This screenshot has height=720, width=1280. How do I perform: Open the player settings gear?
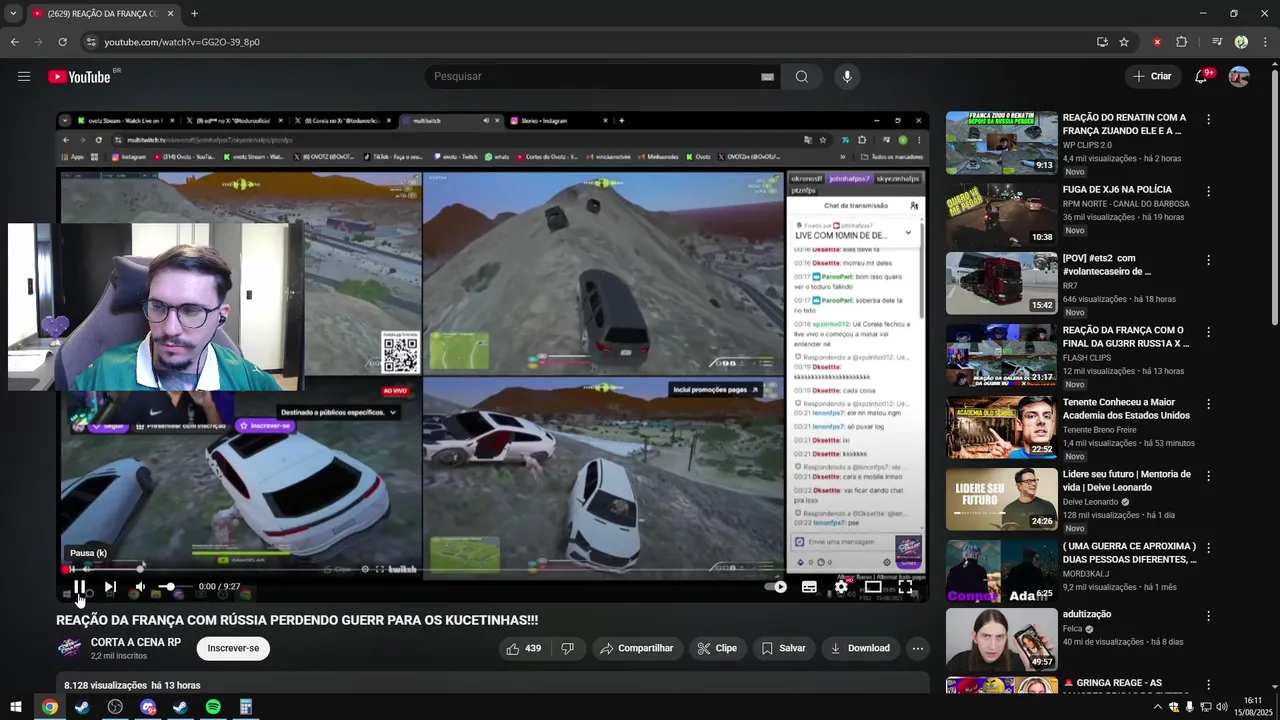841,587
